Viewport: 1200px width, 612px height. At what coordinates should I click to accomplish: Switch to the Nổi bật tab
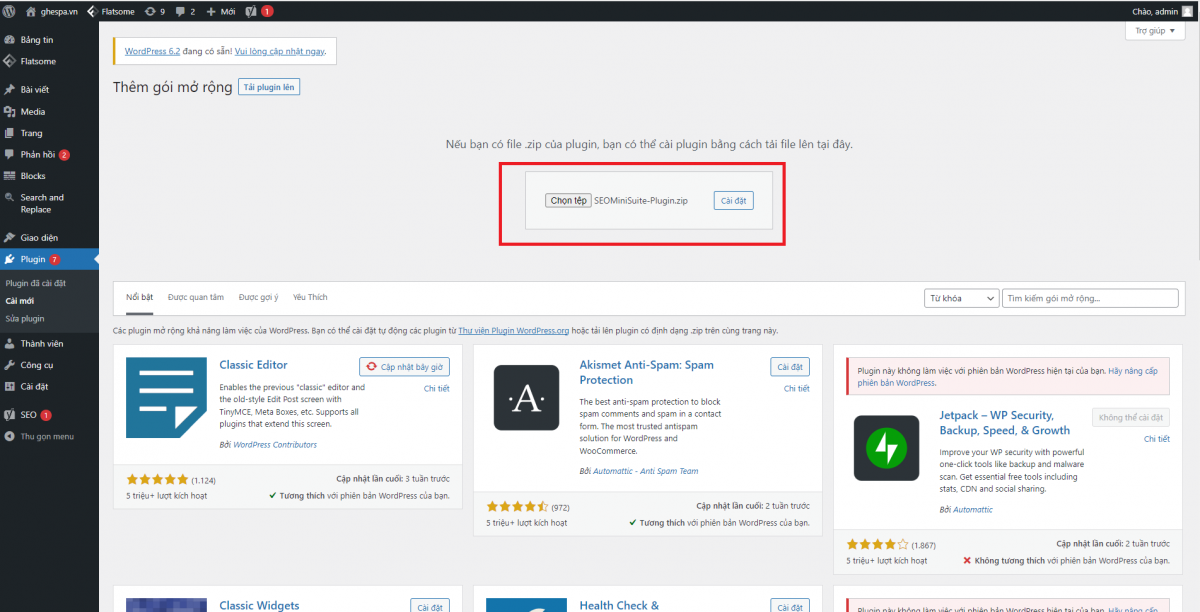pos(139,297)
